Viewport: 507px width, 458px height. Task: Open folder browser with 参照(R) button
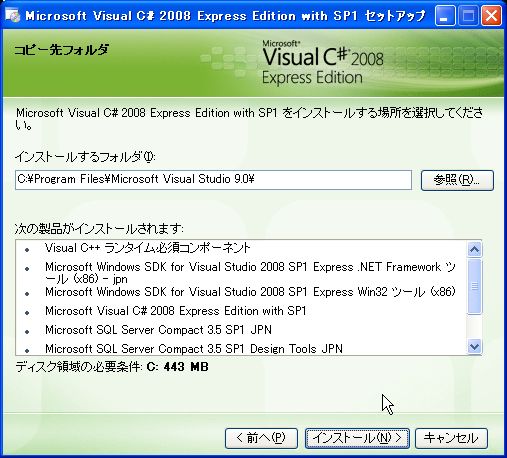click(x=457, y=180)
